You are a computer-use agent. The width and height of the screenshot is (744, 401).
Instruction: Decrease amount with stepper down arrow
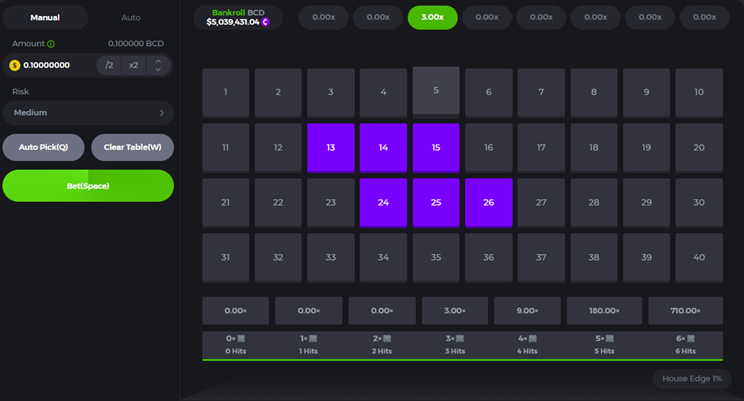(157, 70)
